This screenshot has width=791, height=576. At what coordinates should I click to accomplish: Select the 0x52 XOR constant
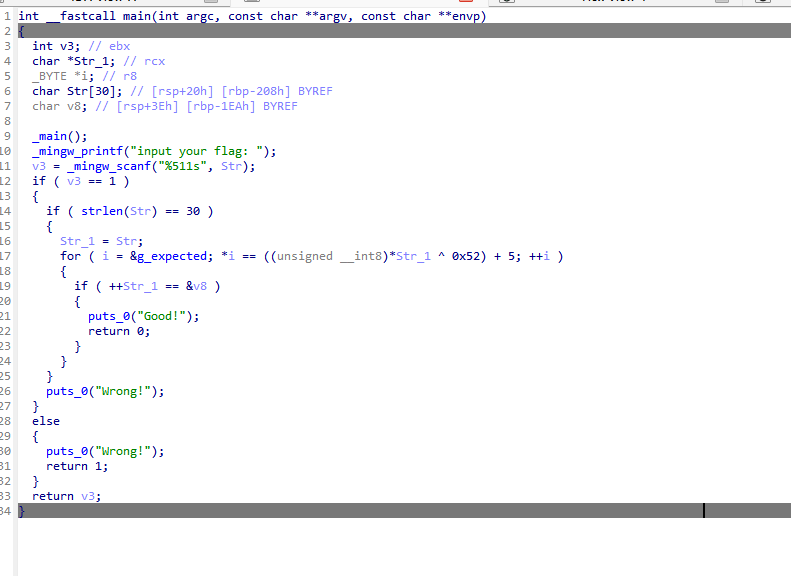[x=465, y=256]
